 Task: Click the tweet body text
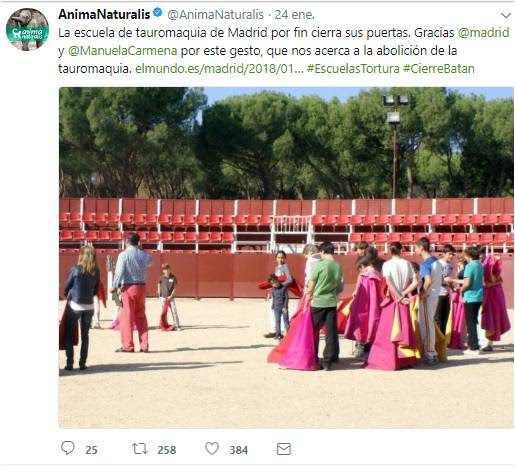click(x=284, y=51)
